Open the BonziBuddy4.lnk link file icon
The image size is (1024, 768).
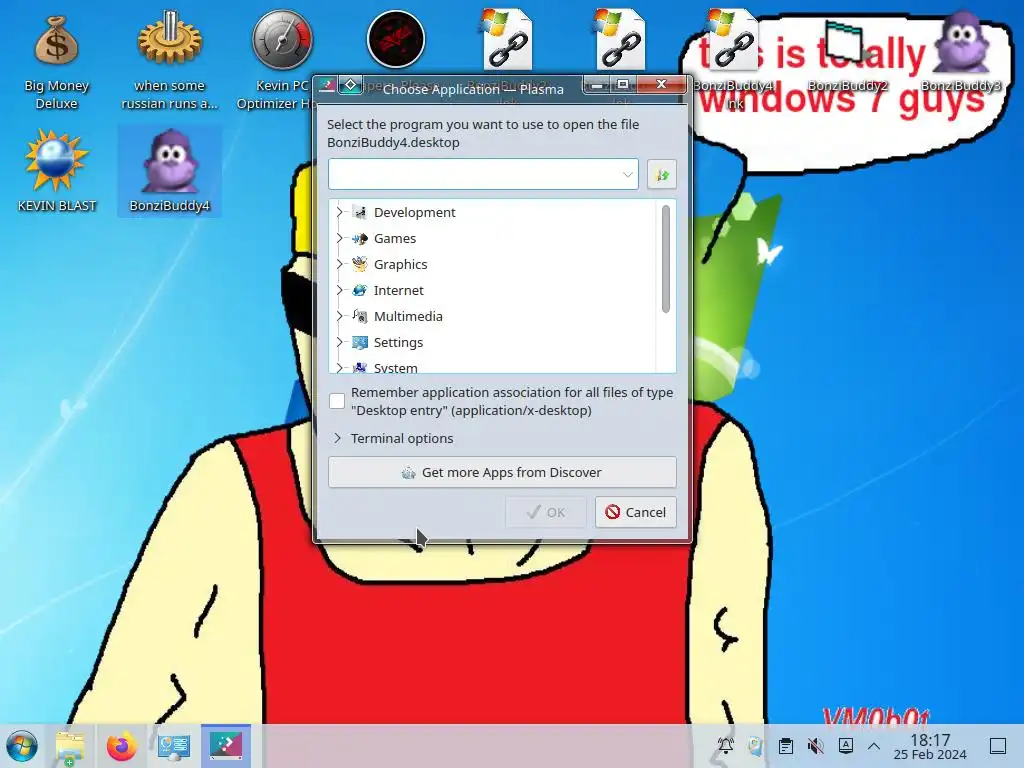click(x=734, y=39)
